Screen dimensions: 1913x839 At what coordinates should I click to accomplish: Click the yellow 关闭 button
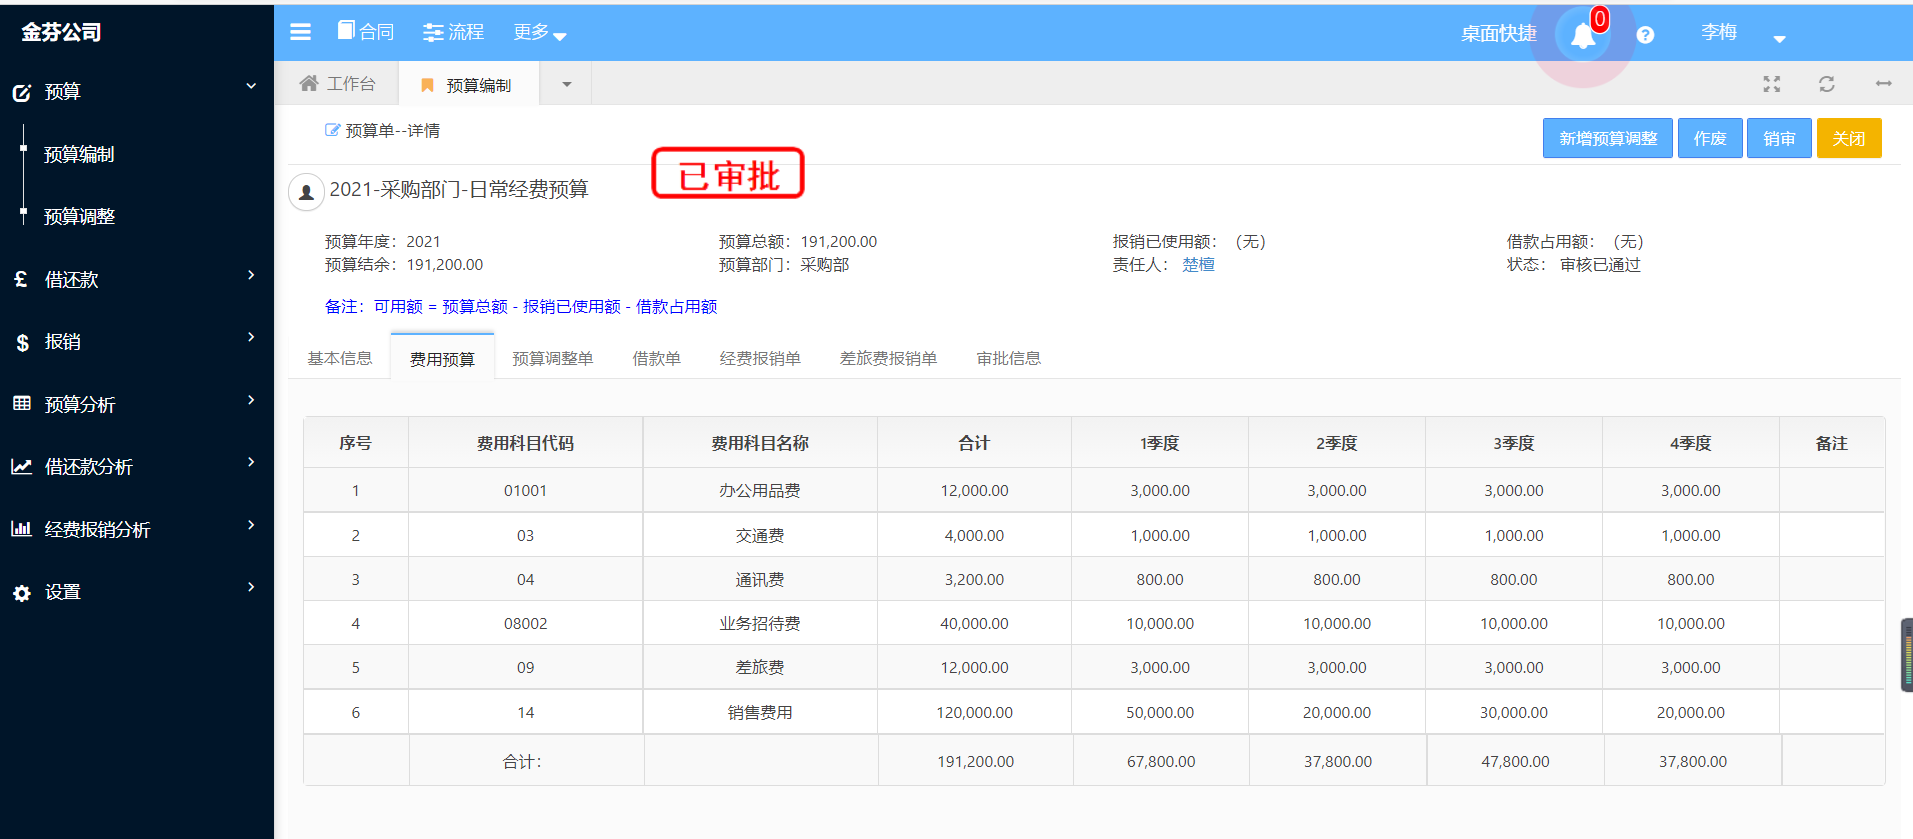click(x=1849, y=138)
